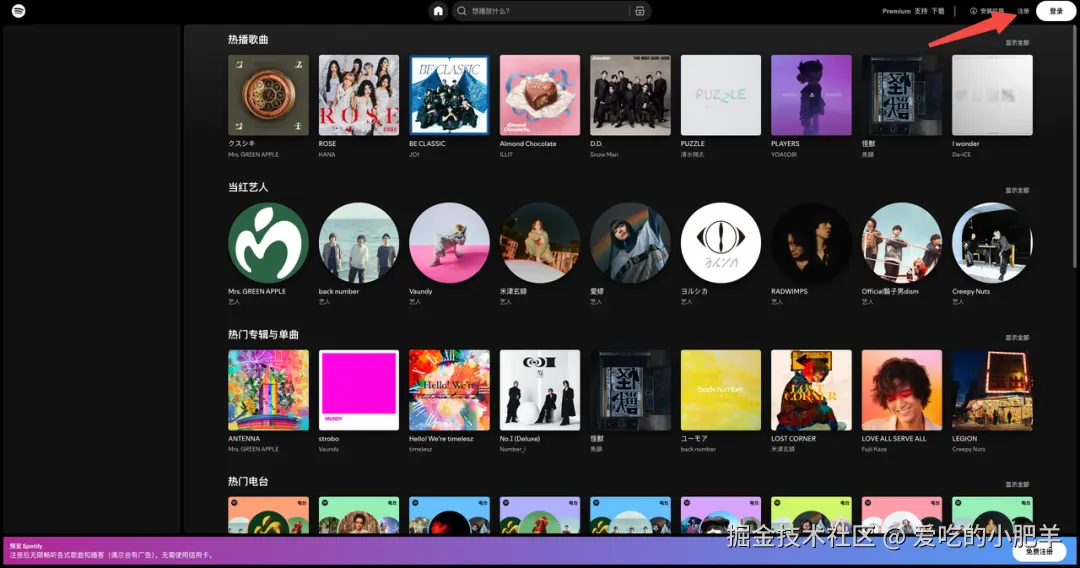Open RADWIMPS artist photo
The height and width of the screenshot is (568, 1080).
[x=811, y=242]
